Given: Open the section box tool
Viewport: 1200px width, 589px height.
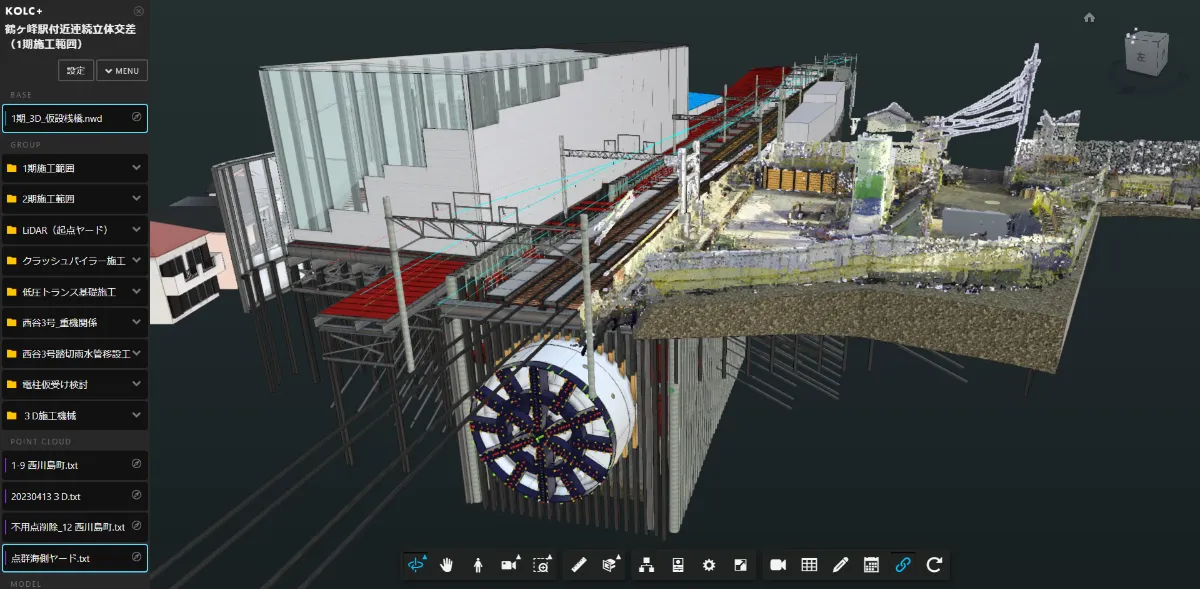Looking at the screenshot, I should pos(609,565).
